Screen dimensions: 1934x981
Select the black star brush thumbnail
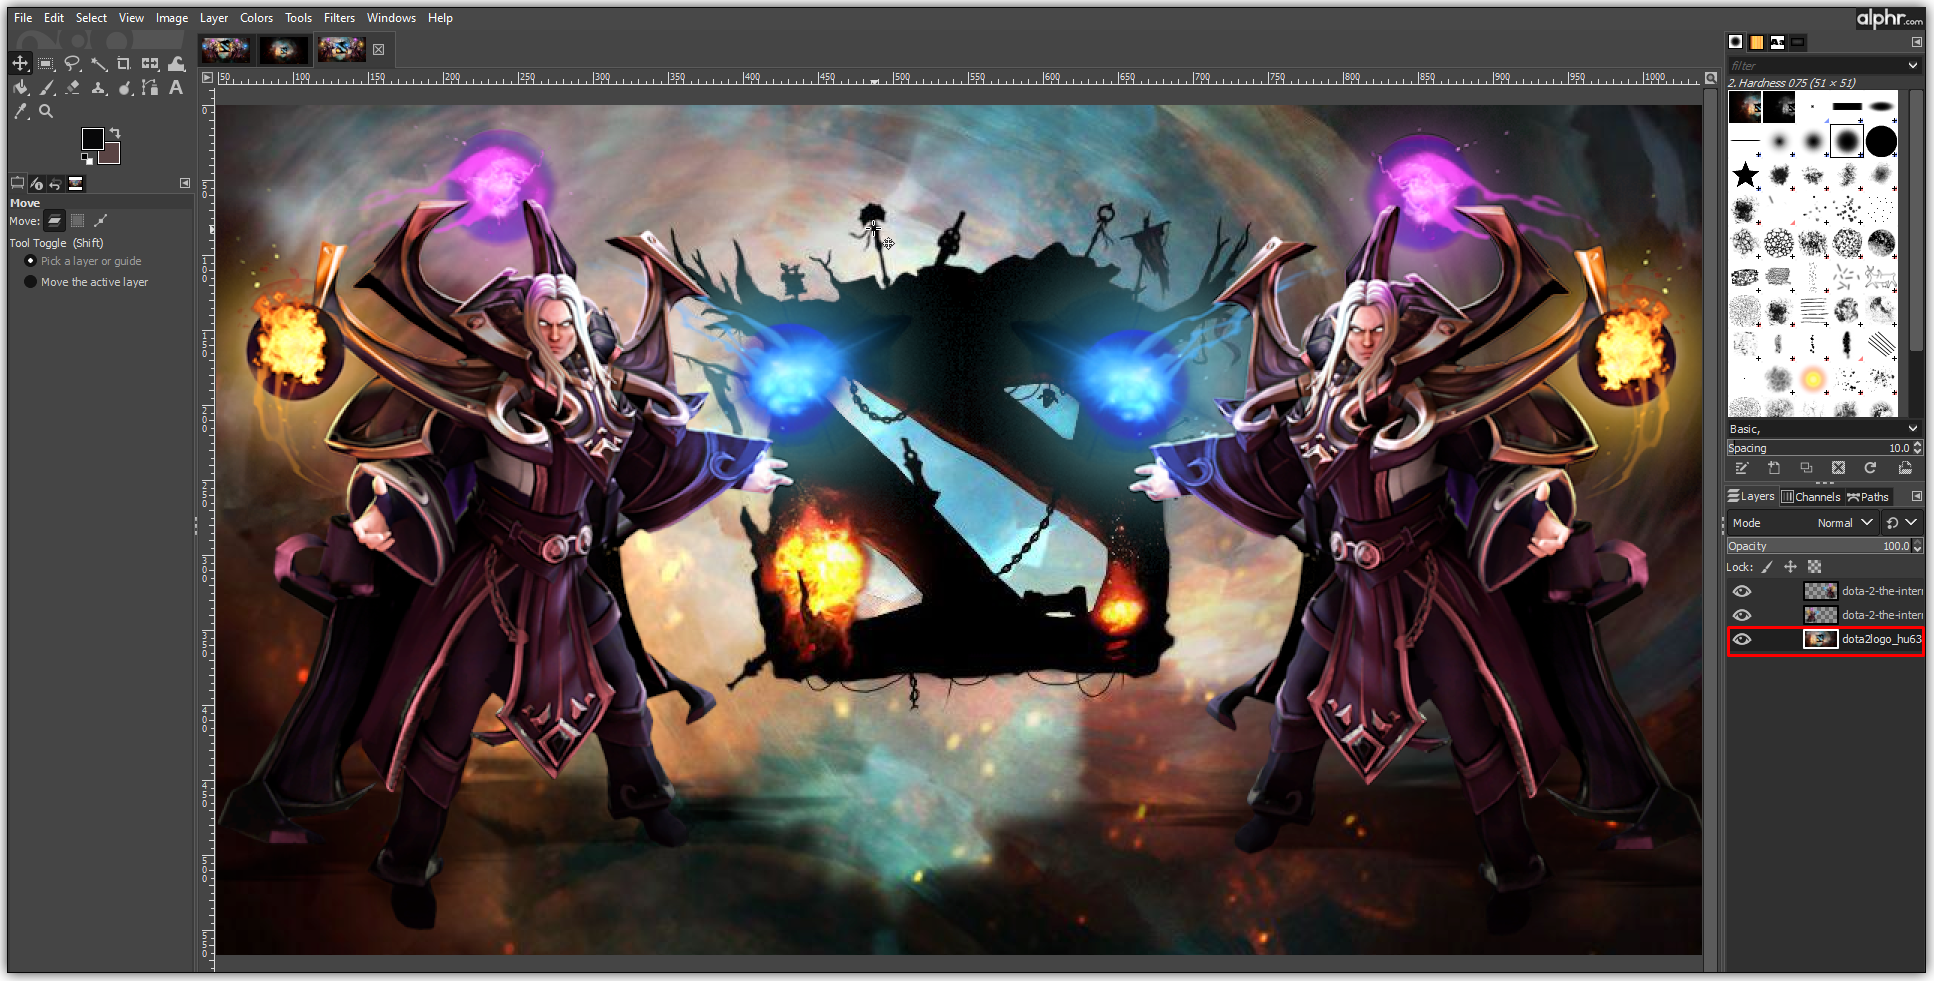(1745, 175)
